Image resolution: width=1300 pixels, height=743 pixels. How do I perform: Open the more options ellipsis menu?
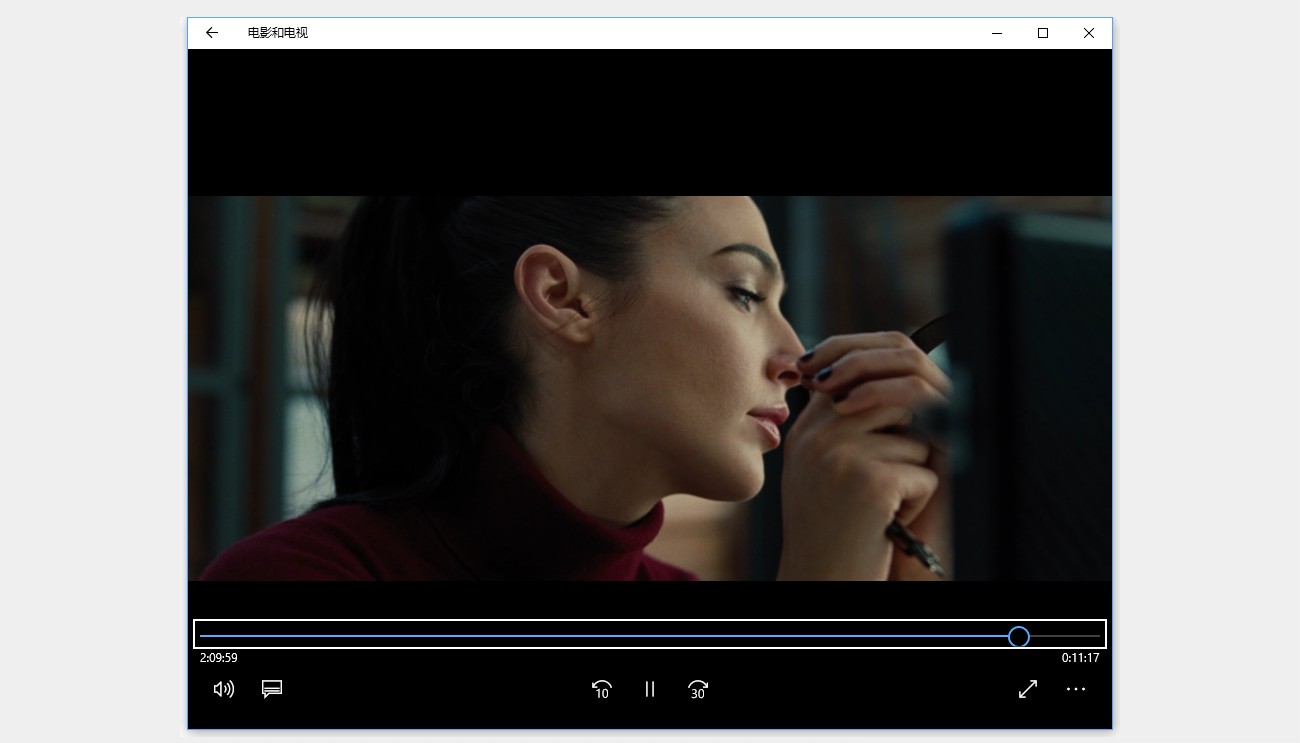point(1076,689)
